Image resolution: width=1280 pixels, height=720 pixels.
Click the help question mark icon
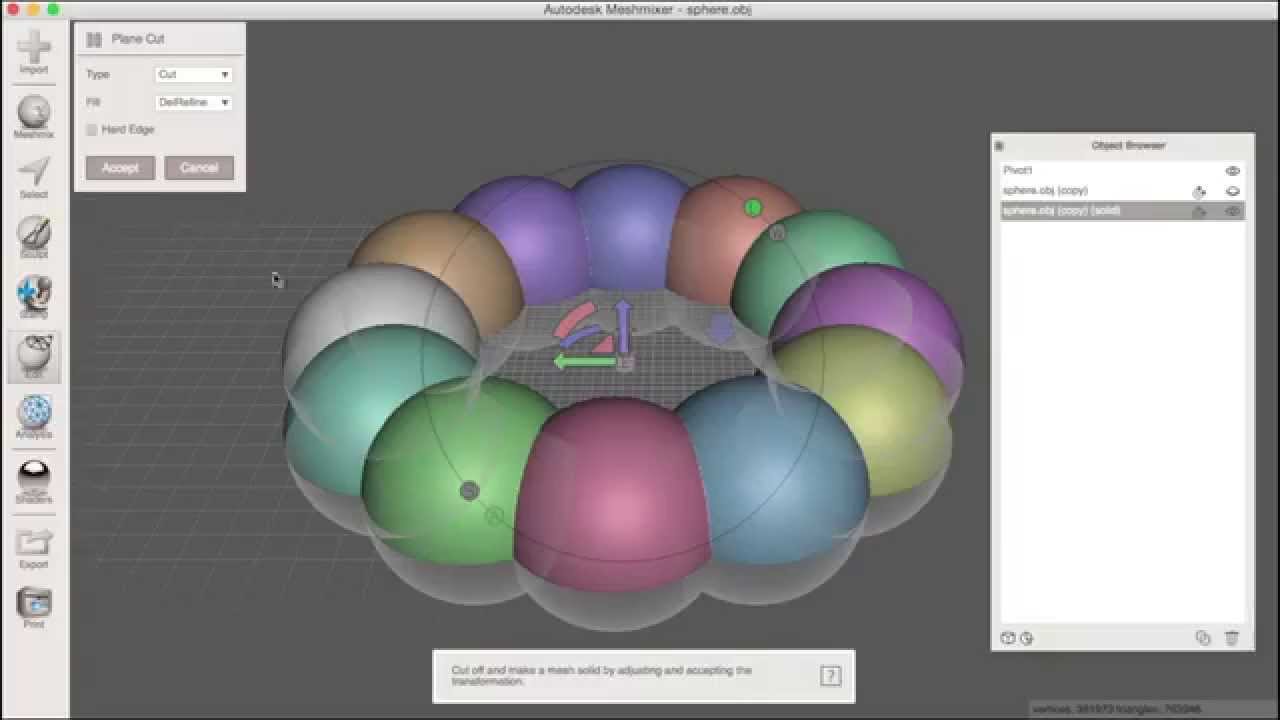(x=830, y=676)
